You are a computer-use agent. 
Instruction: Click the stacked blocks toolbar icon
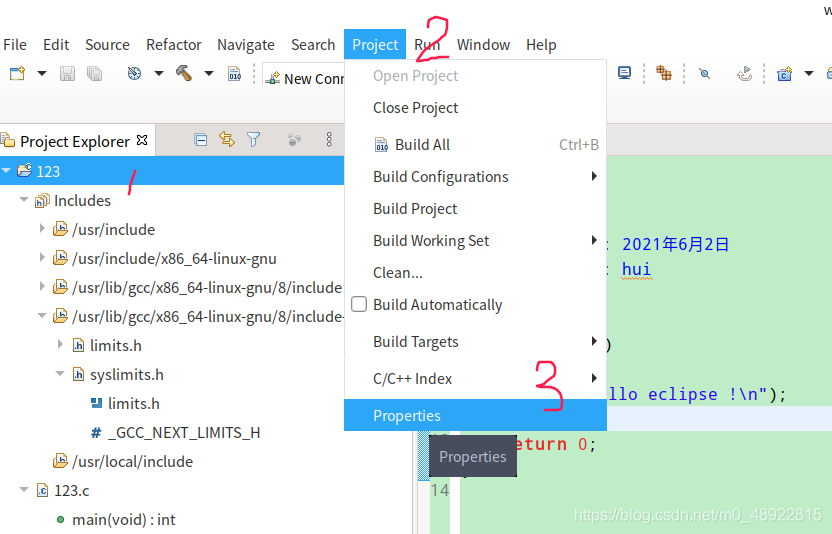click(664, 73)
